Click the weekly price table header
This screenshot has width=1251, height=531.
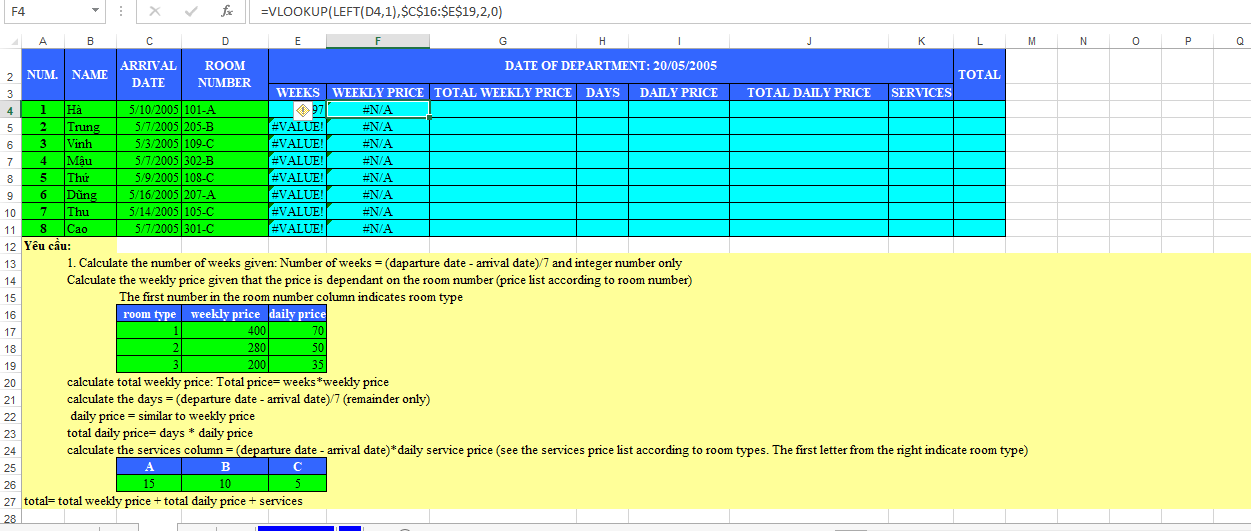point(225,314)
